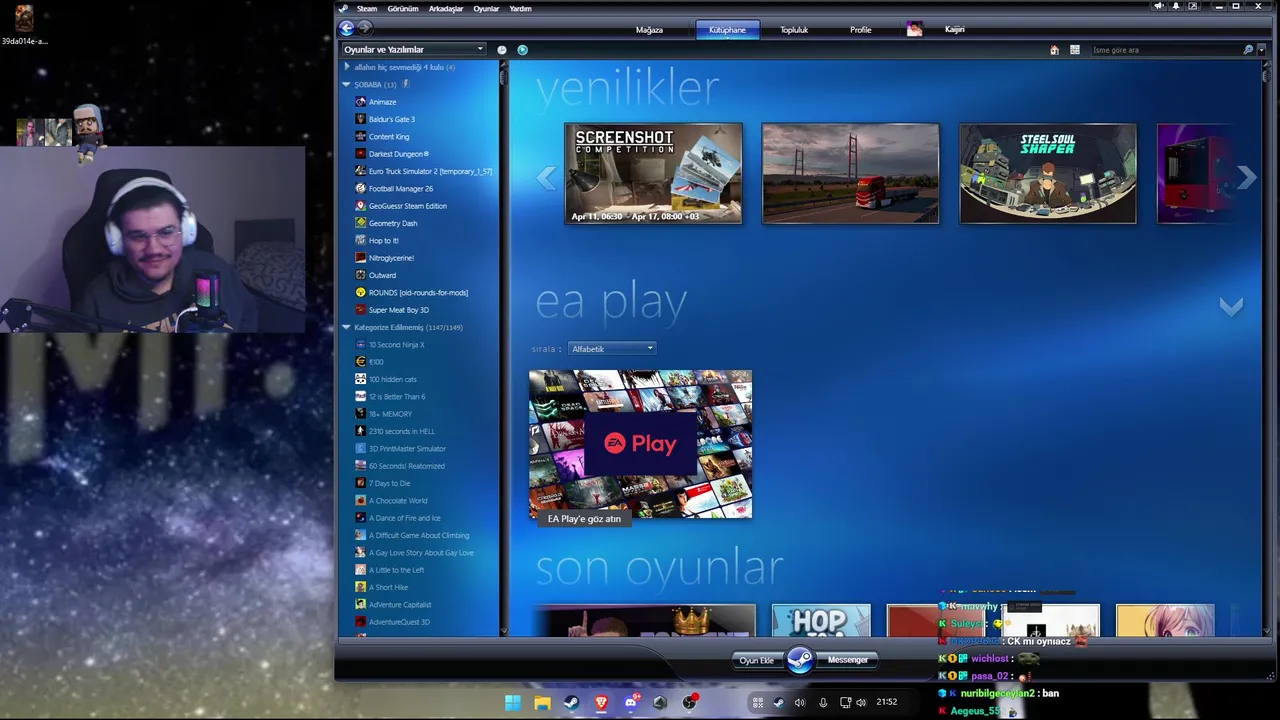This screenshot has height=720, width=1280.
Task: Switch to the Mağaza tab
Action: click(x=649, y=30)
